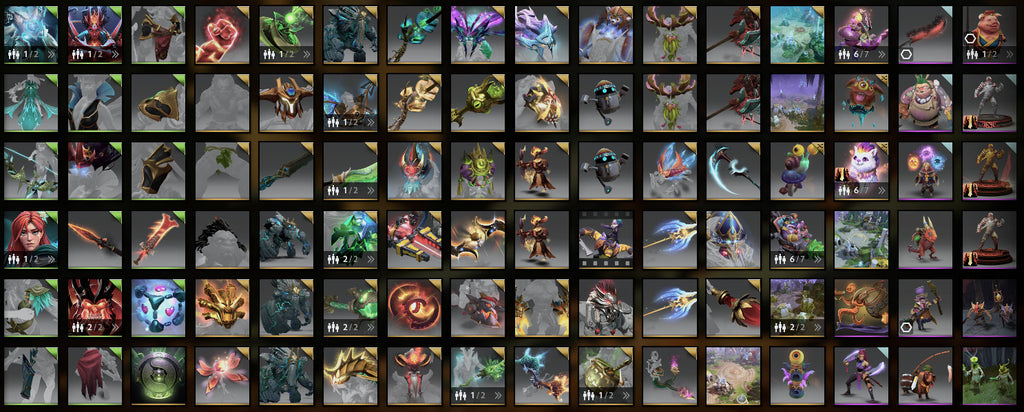Image resolution: width=1024 pixels, height=412 pixels.
Task: Click the Io wisp ball with hearts
Action: [x=159, y=308]
